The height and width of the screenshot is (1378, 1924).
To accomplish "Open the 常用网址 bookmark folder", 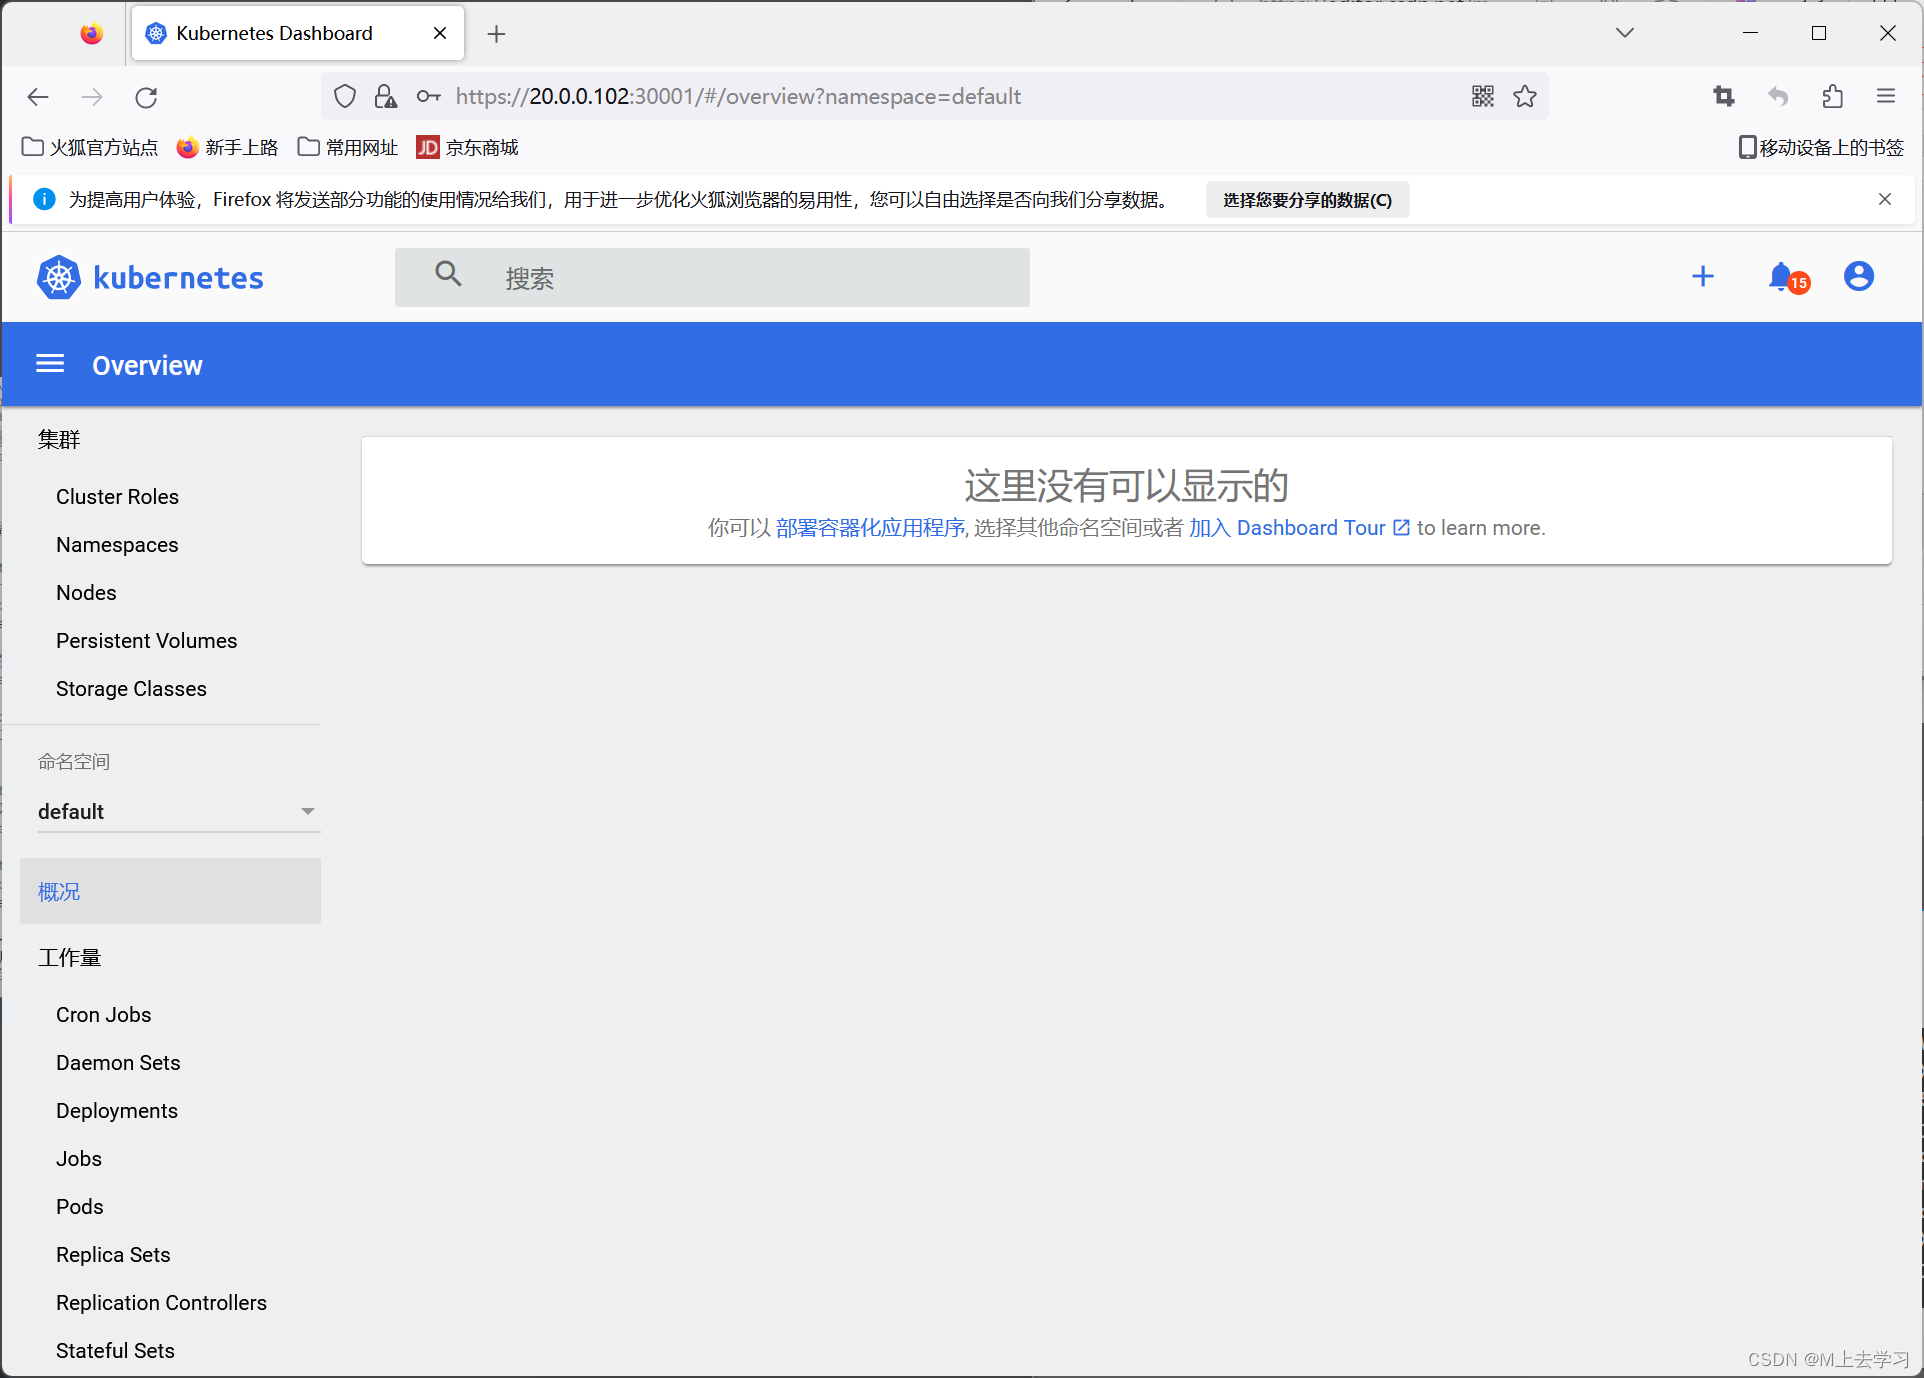I will coord(348,147).
